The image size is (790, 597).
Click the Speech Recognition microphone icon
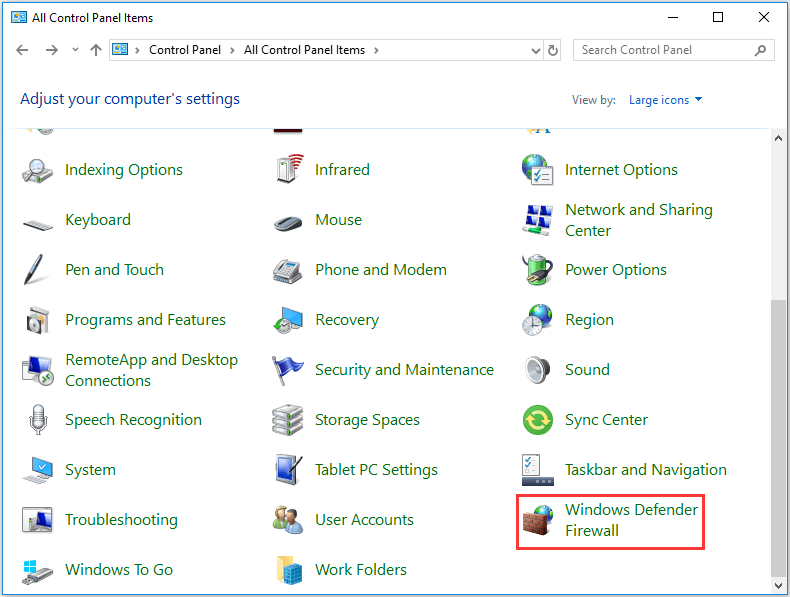point(38,420)
